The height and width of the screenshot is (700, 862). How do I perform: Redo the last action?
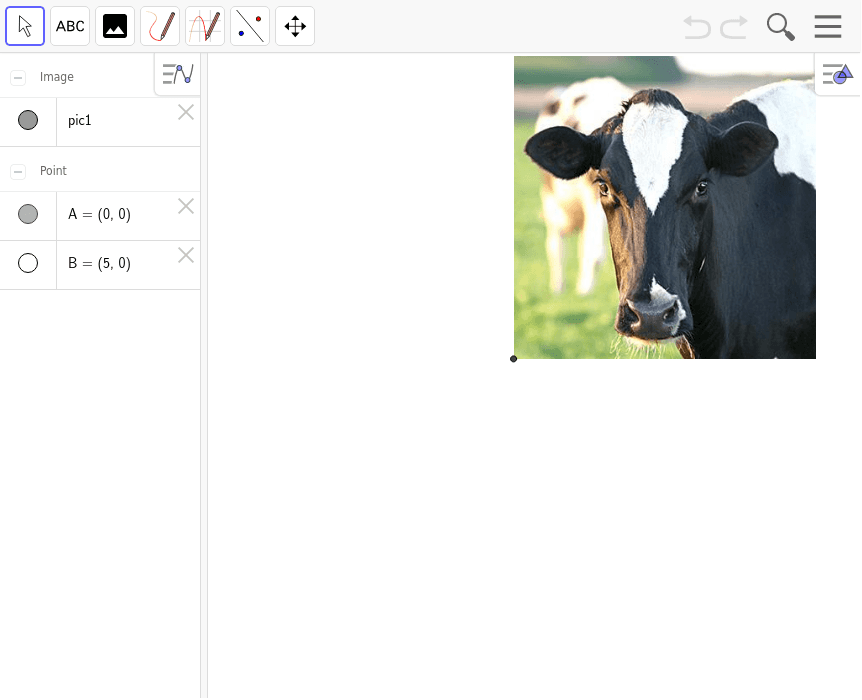(x=734, y=27)
